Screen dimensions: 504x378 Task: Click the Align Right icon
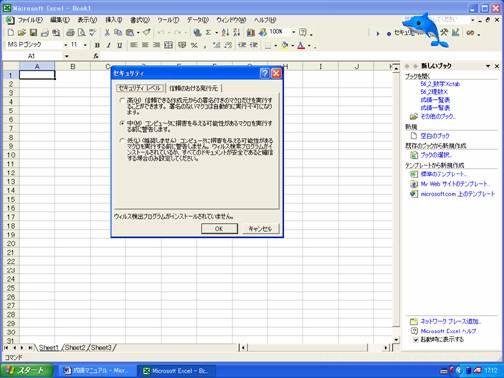pos(156,45)
